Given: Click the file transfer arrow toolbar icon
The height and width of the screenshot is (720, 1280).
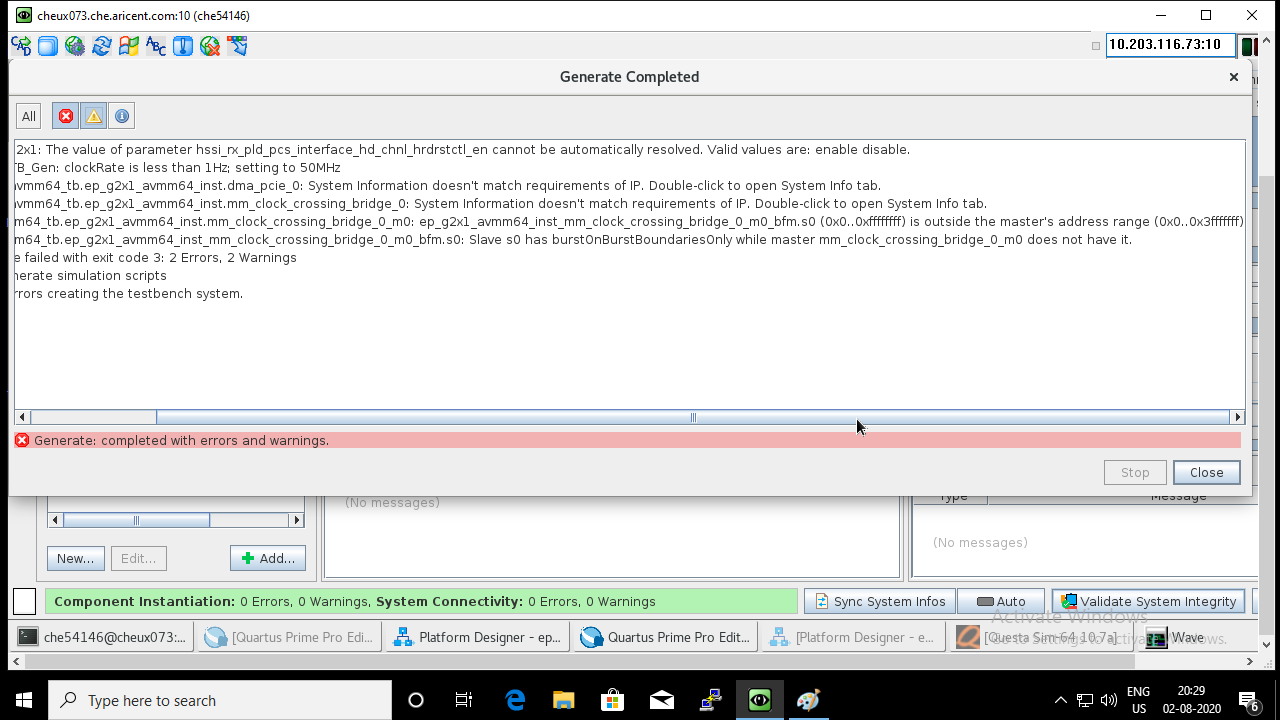Looking at the screenshot, I should 237,46.
